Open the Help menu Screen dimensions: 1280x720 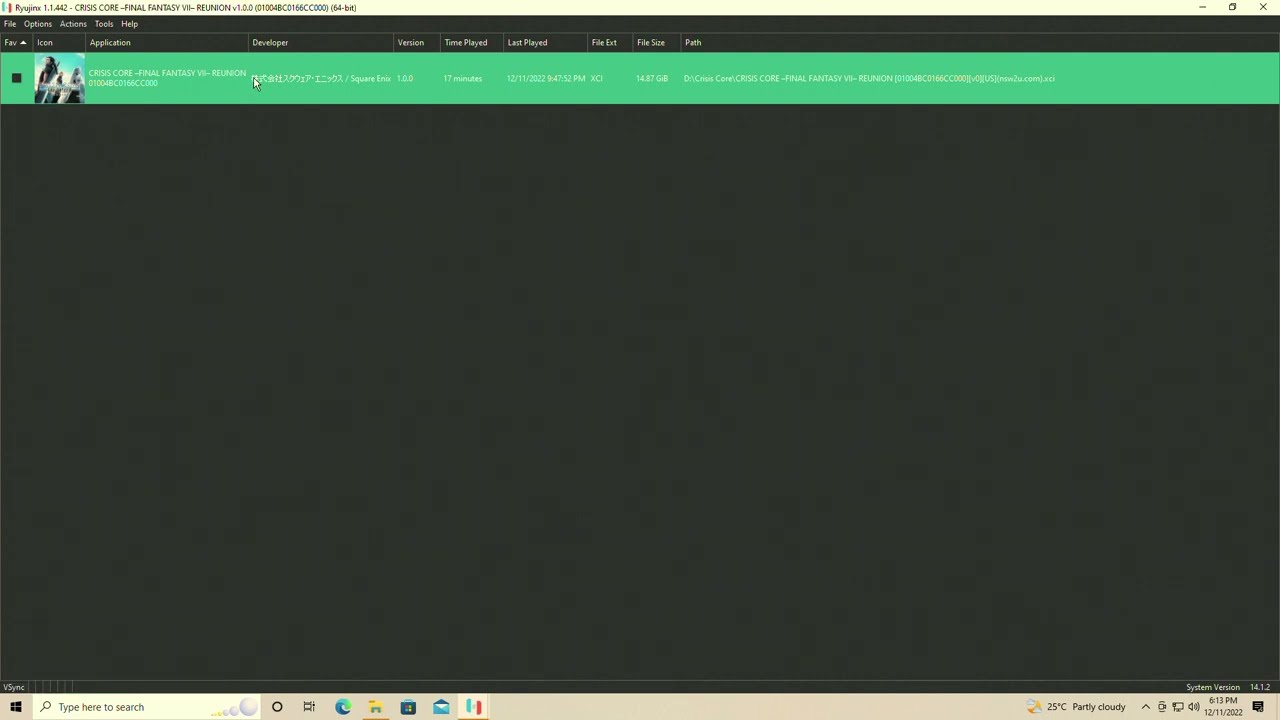click(x=130, y=24)
